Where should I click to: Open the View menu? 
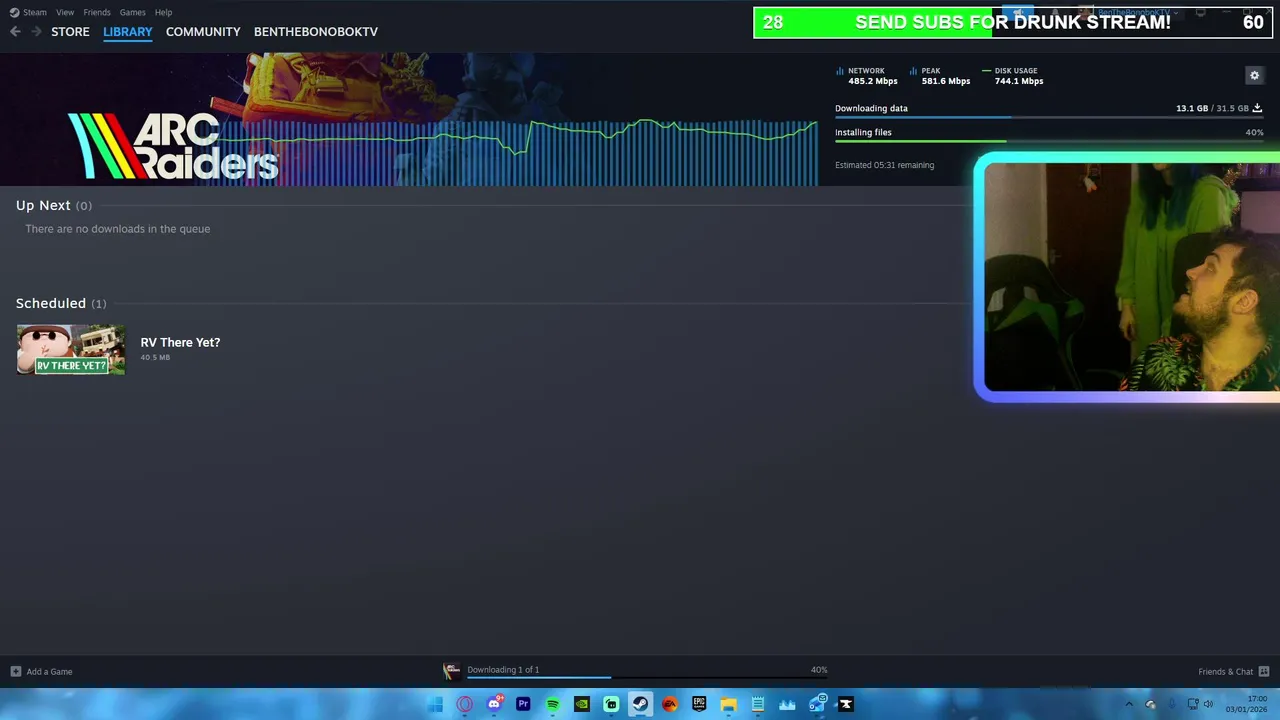(x=65, y=12)
